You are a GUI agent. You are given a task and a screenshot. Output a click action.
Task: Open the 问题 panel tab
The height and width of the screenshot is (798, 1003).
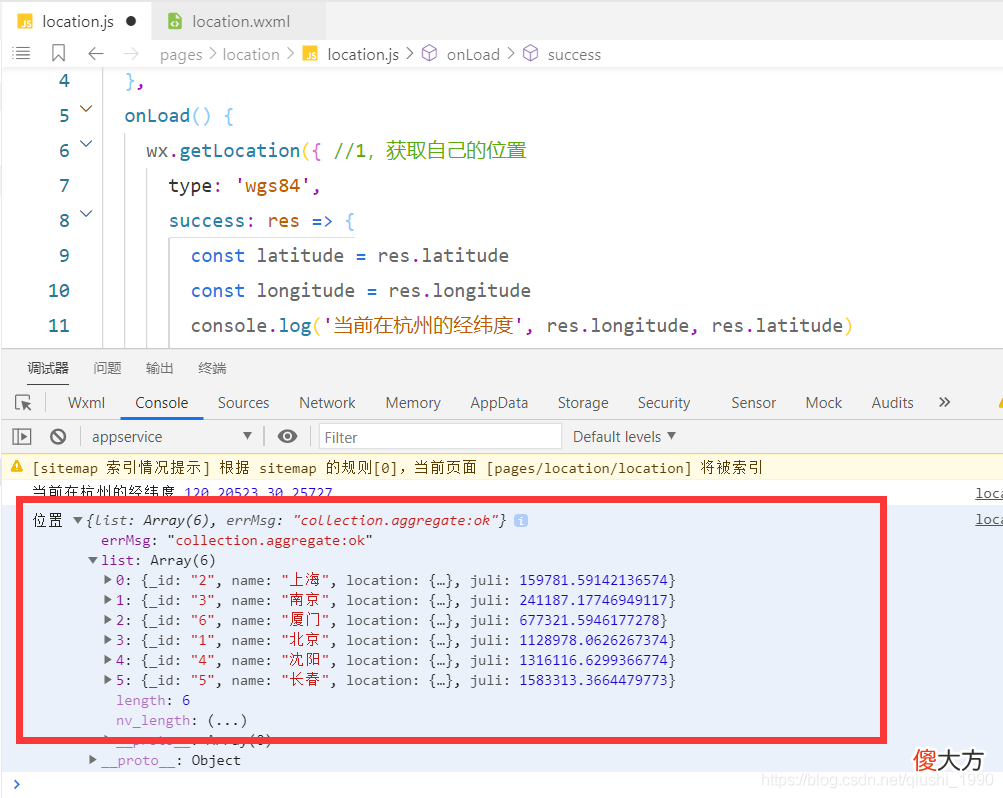pyautogui.click(x=107, y=368)
